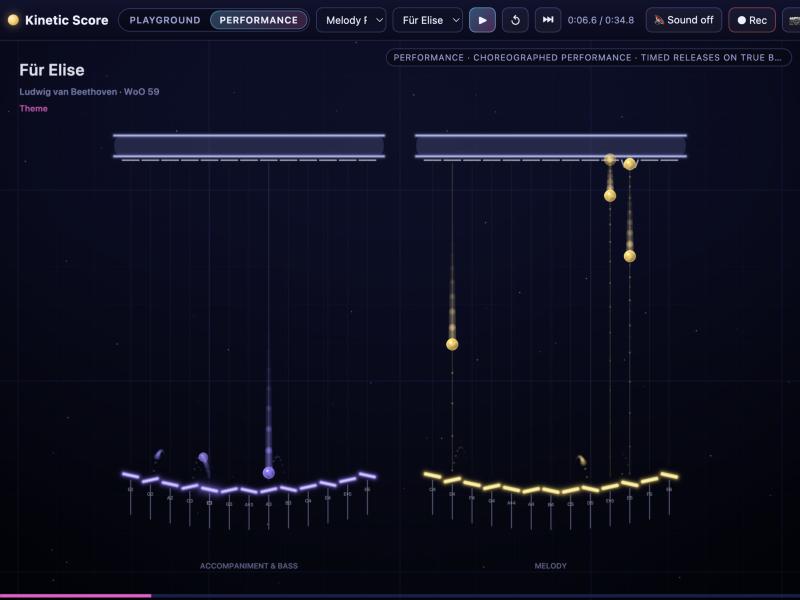
Task: Click the Melody emitter rail at top
Action: coord(551,146)
